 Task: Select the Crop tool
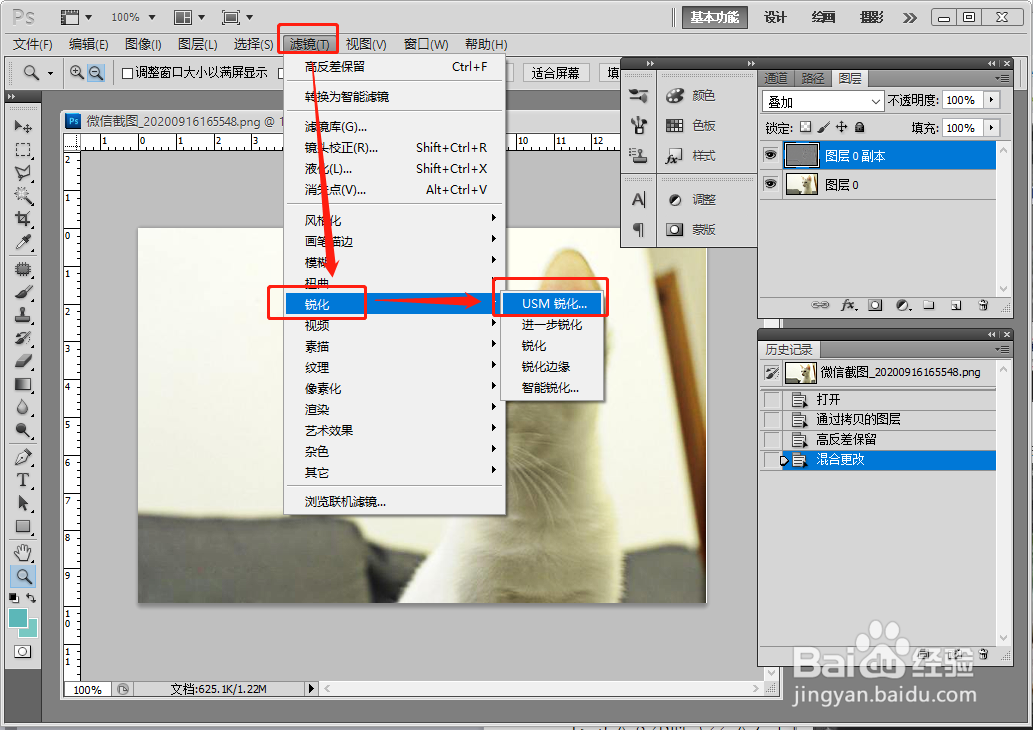[23, 219]
